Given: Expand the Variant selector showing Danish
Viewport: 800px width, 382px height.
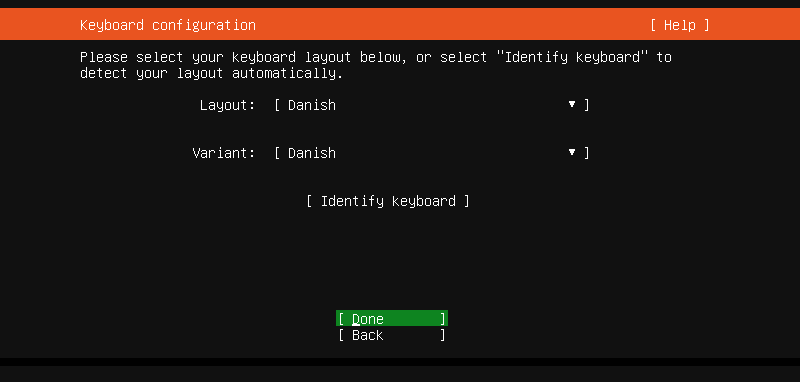Looking at the screenshot, I should [x=432, y=153].
